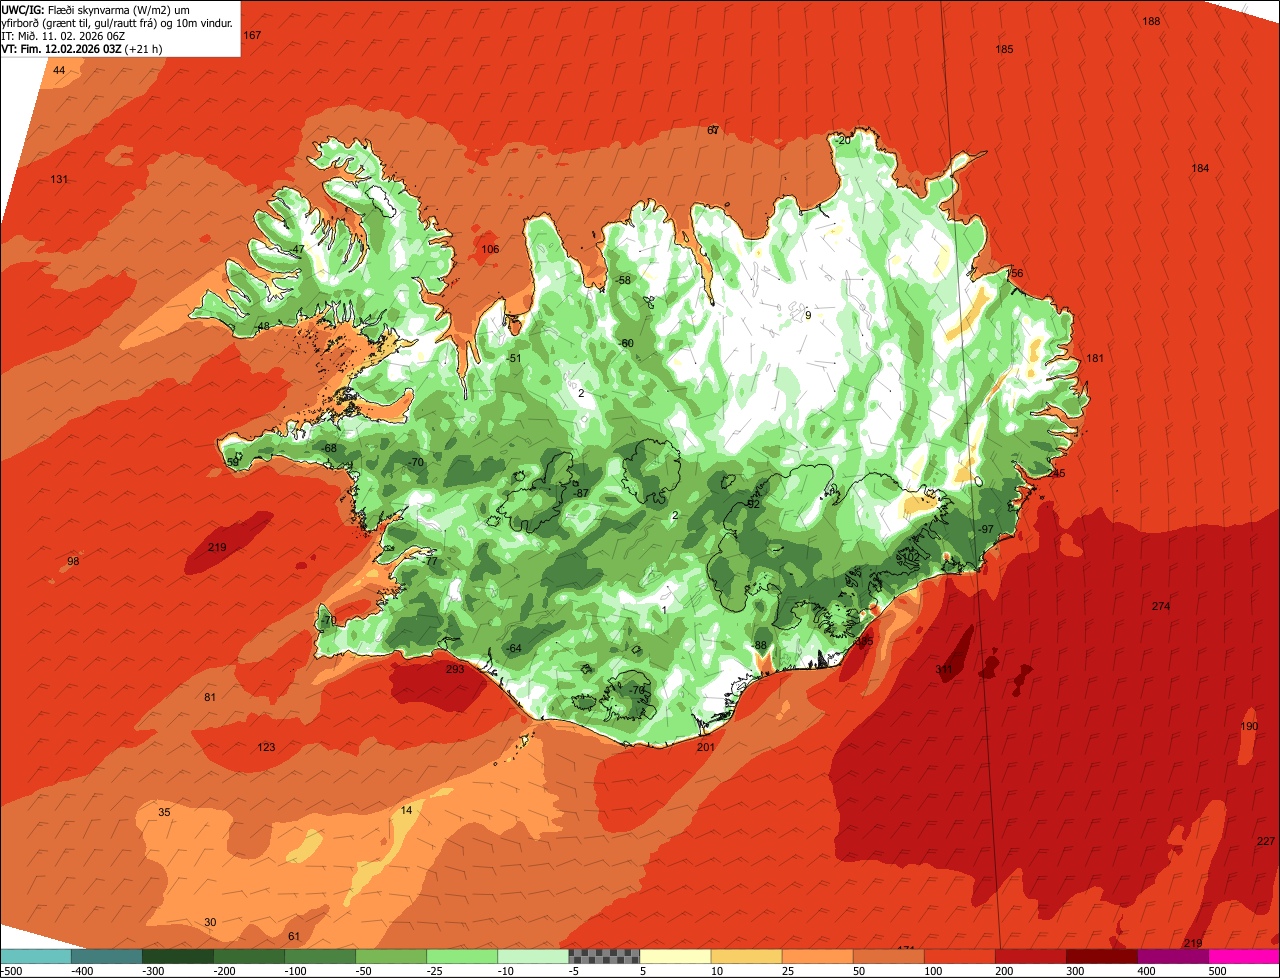Click the map value 131
The height and width of the screenshot is (978, 1280).
[59, 179]
